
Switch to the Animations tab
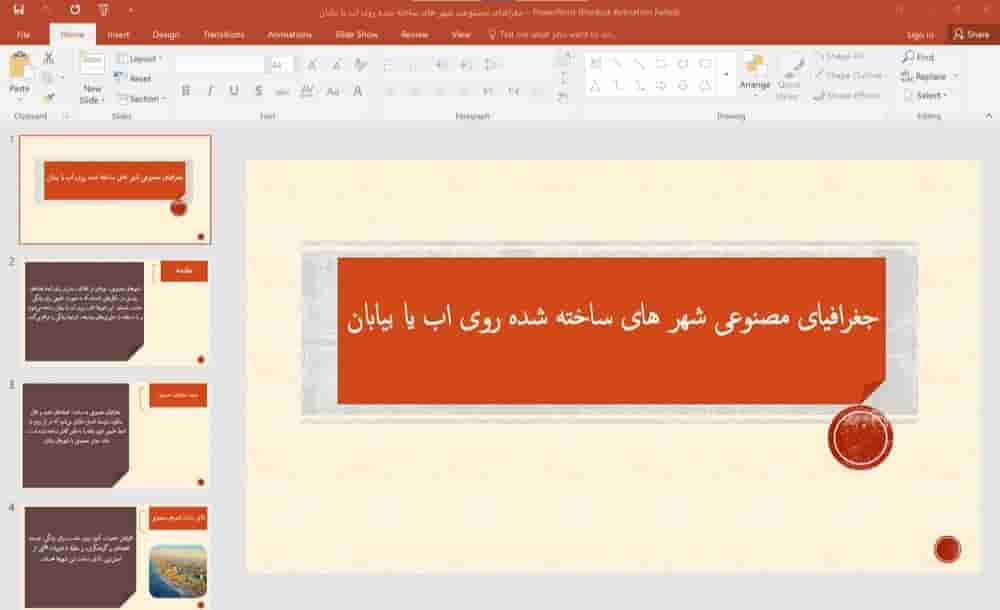tap(290, 34)
